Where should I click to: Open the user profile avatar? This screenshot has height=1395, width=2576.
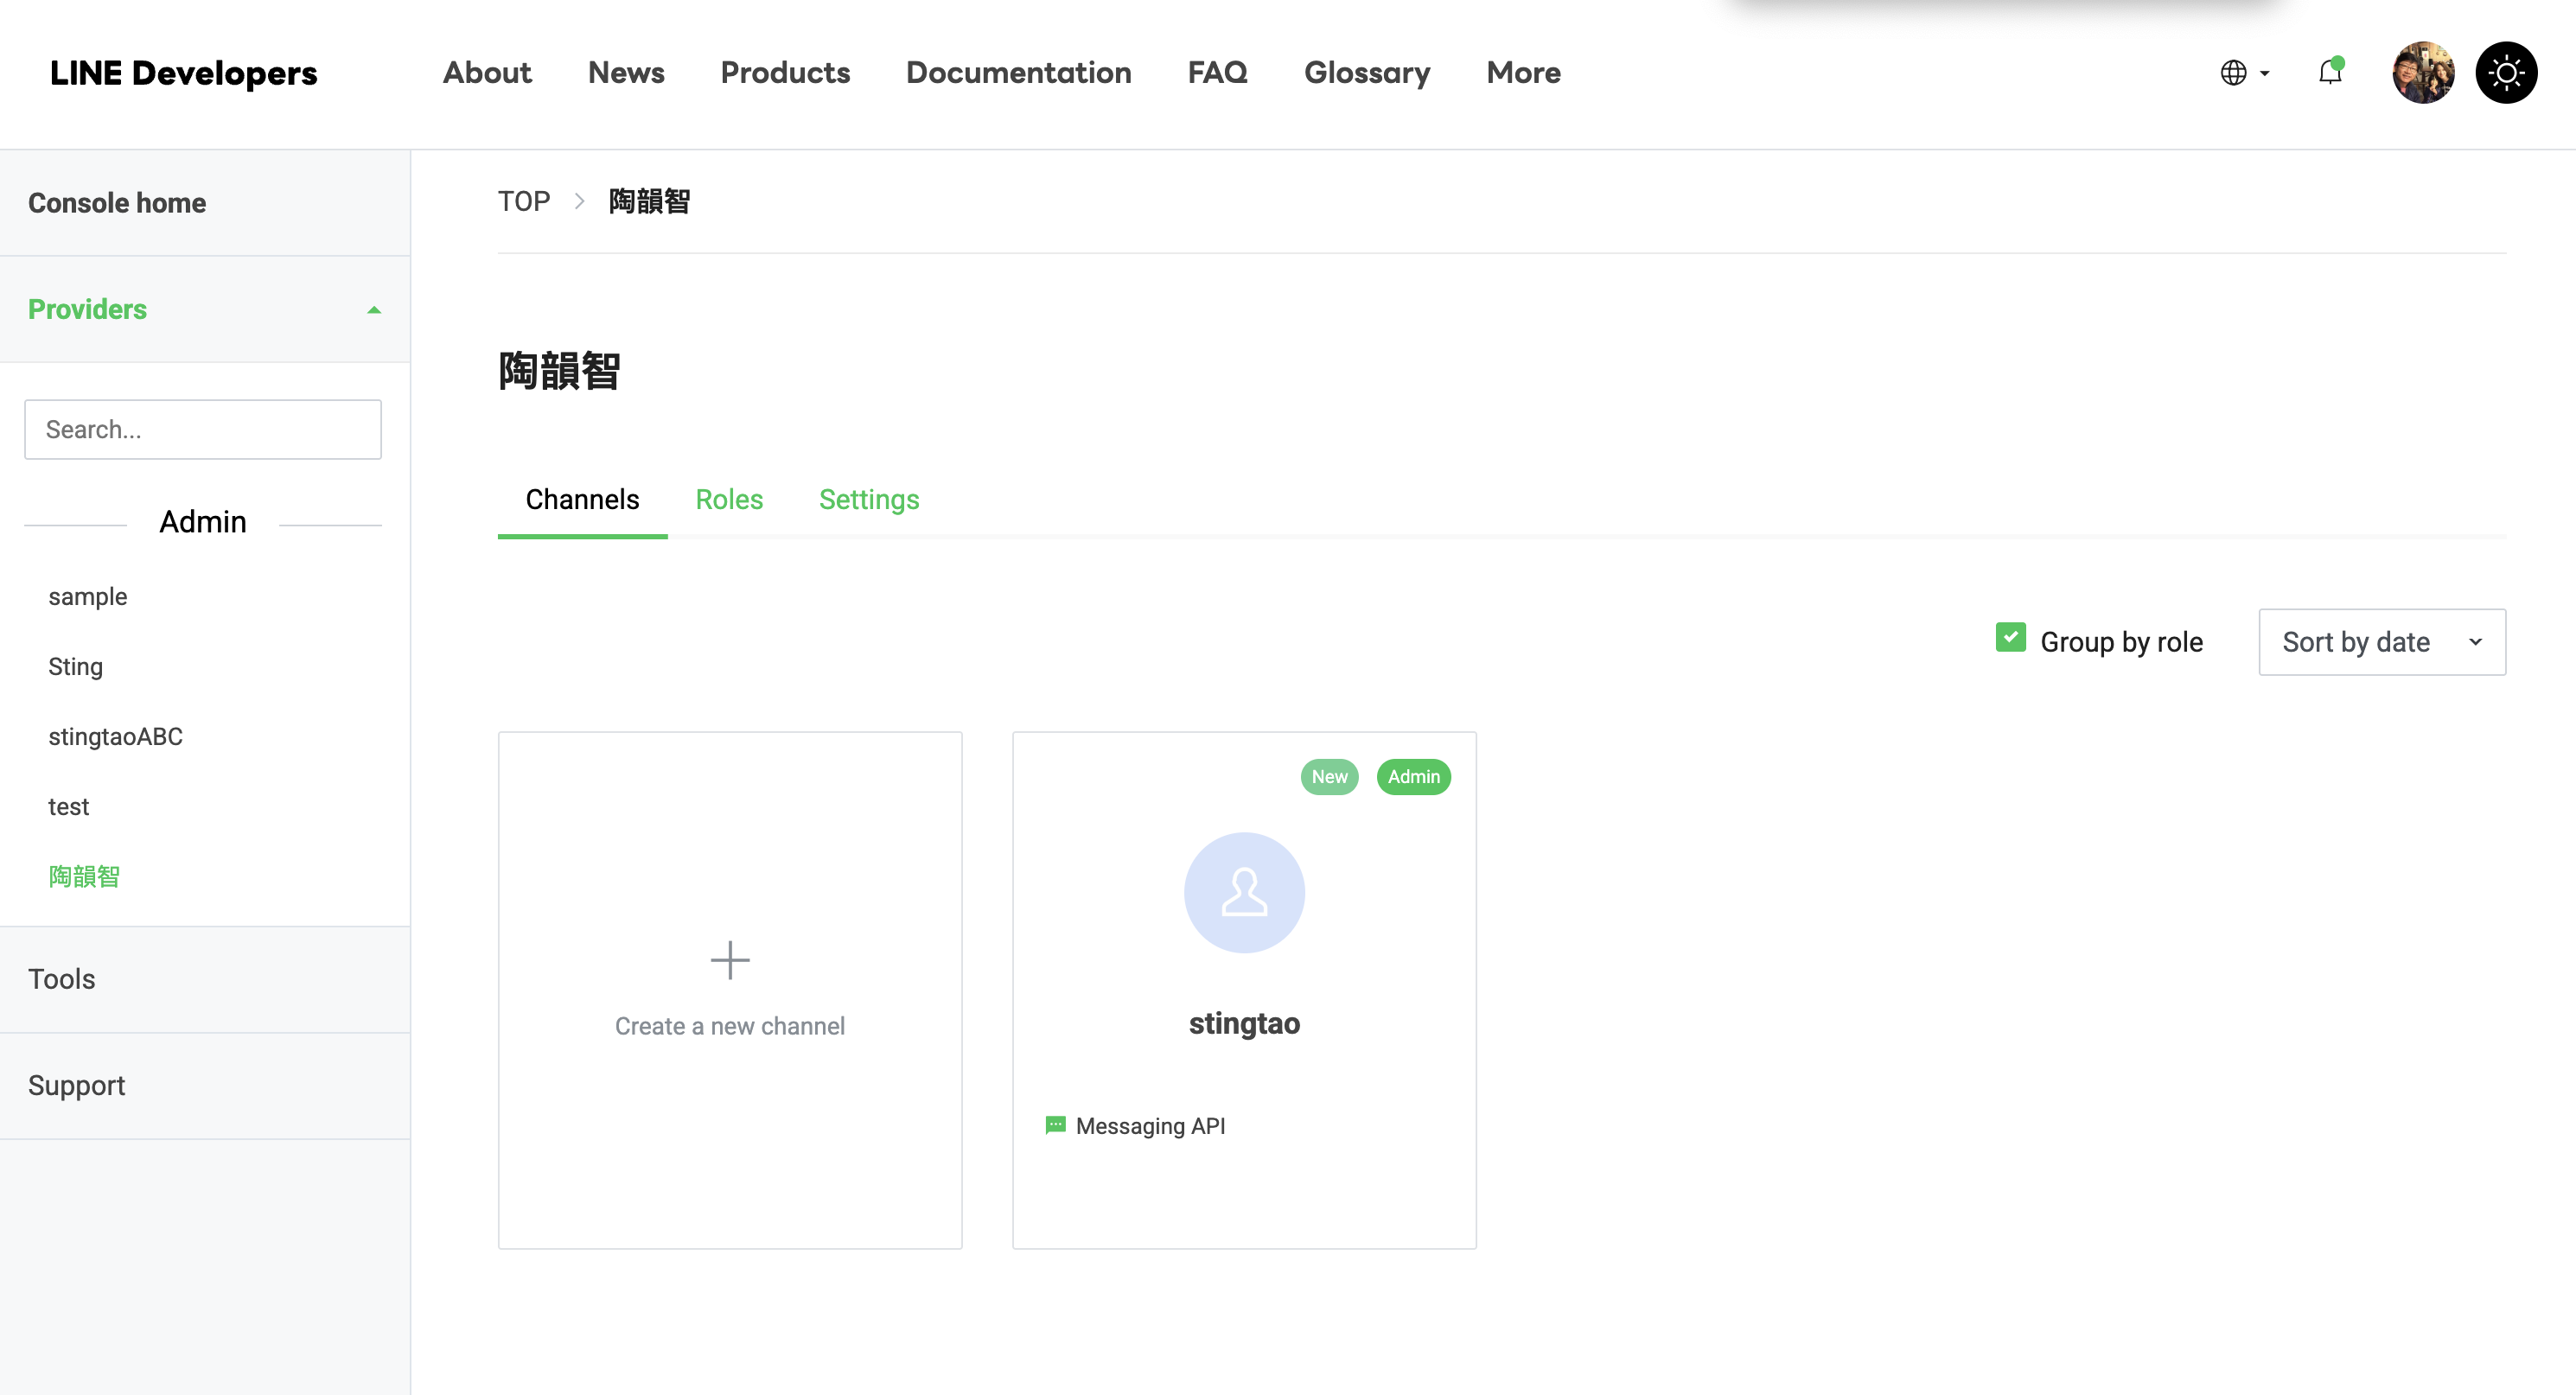2421,72
